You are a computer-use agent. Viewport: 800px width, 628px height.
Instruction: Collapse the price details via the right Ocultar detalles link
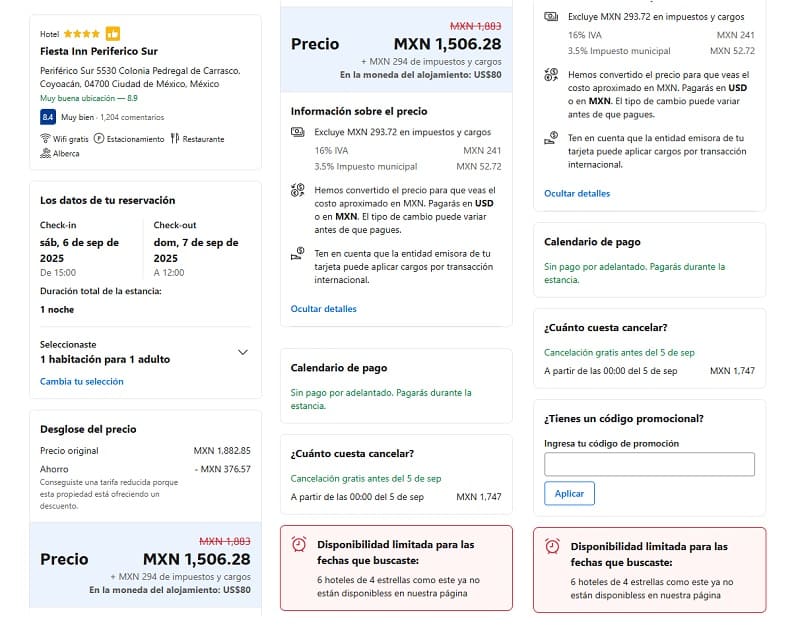coord(577,193)
